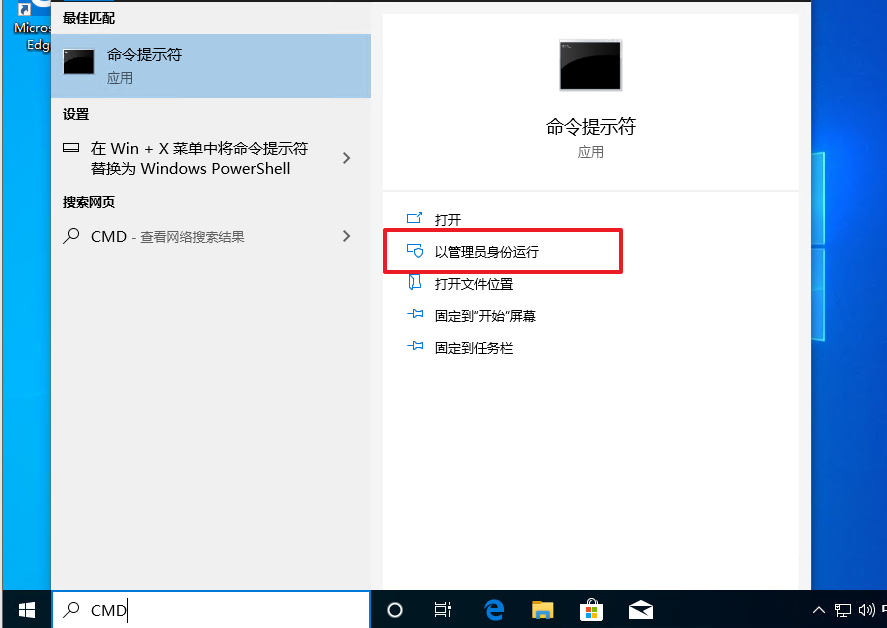Open the Start menu button
887x628 pixels.
coord(24,609)
